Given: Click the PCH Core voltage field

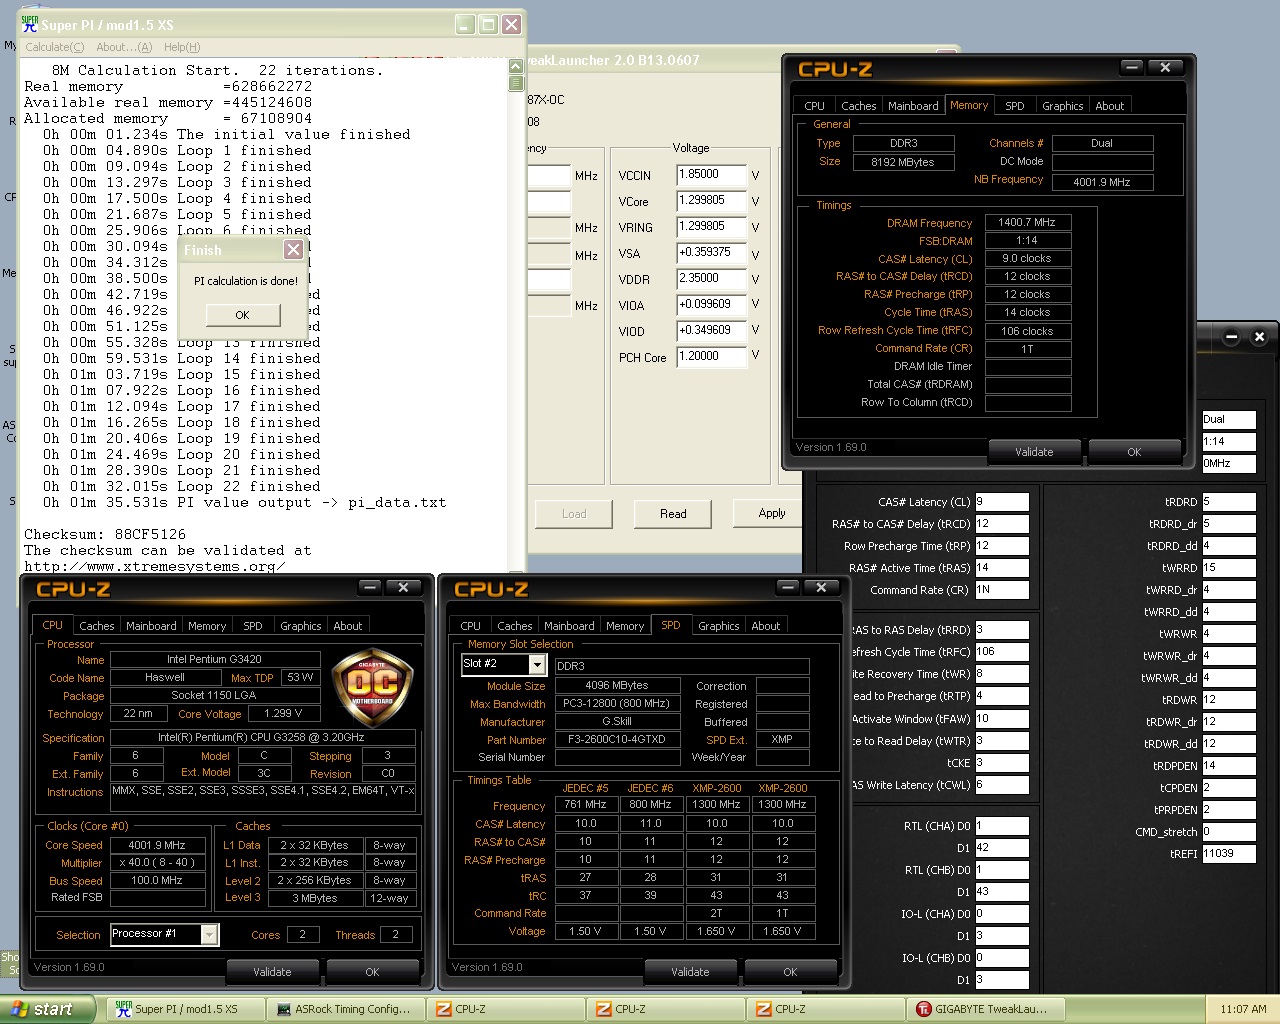Looking at the screenshot, I should (711, 357).
